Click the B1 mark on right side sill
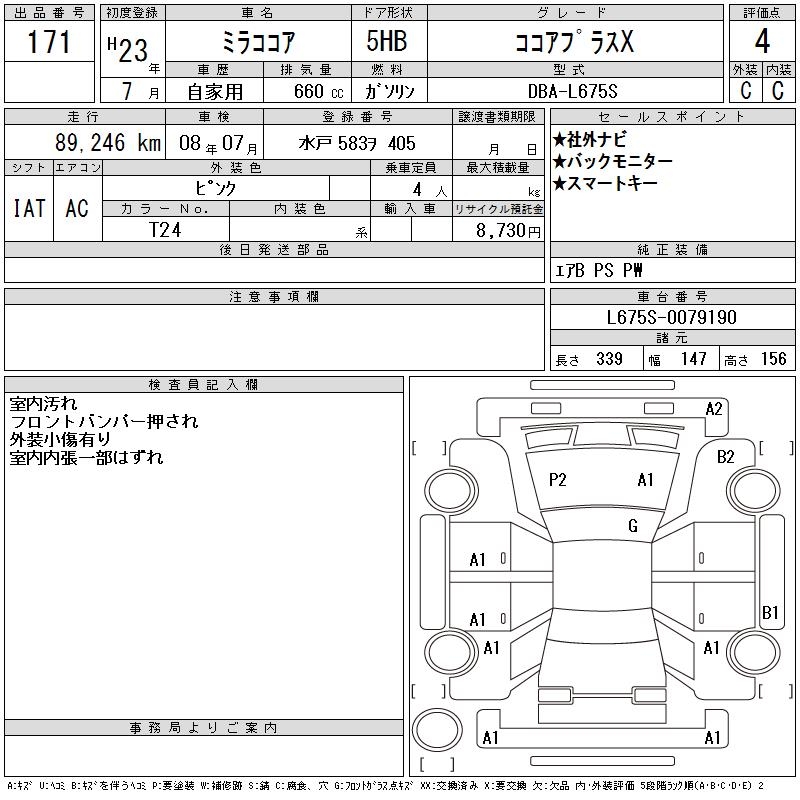Viewport: 800px width, 800px height. pyautogui.click(x=770, y=612)
